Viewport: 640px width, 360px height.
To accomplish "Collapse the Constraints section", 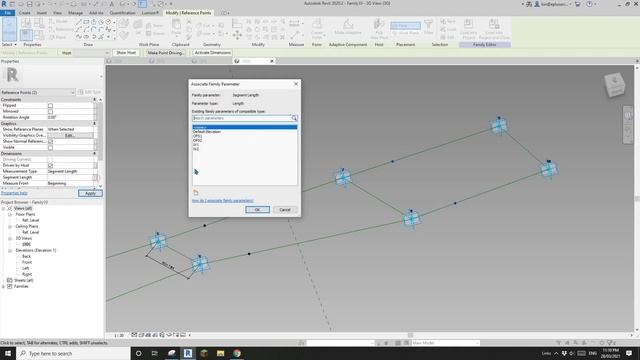I will click(94, 100).
